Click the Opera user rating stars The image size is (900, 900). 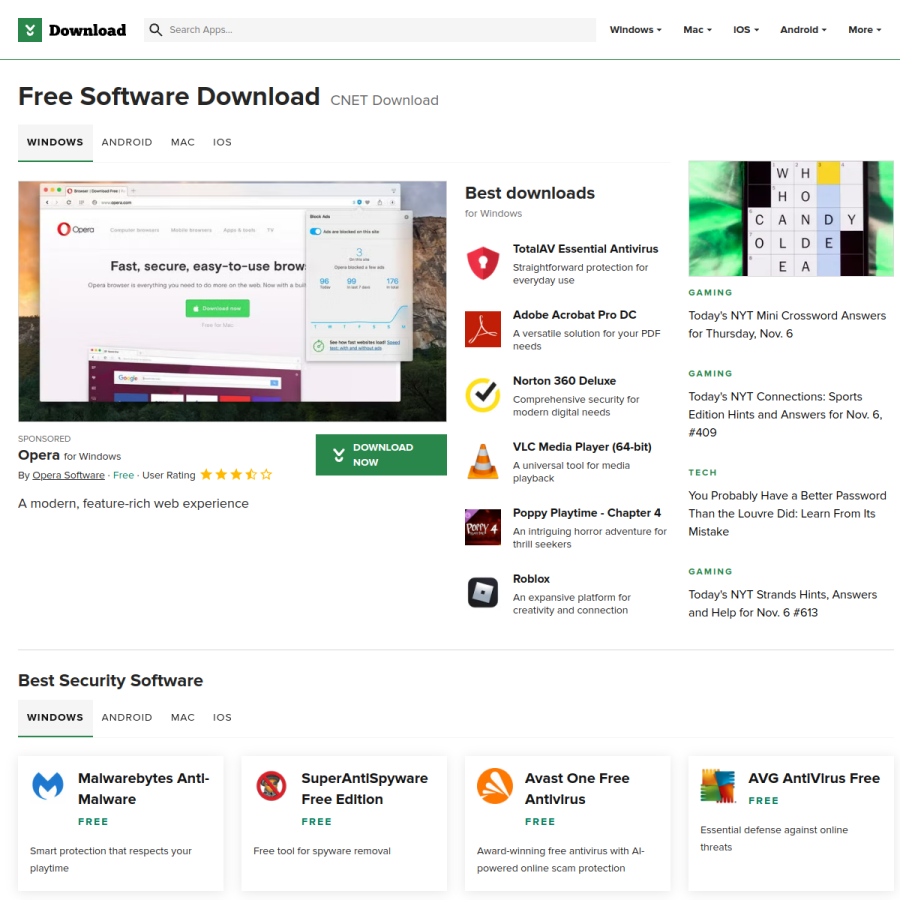coord(236,475)
